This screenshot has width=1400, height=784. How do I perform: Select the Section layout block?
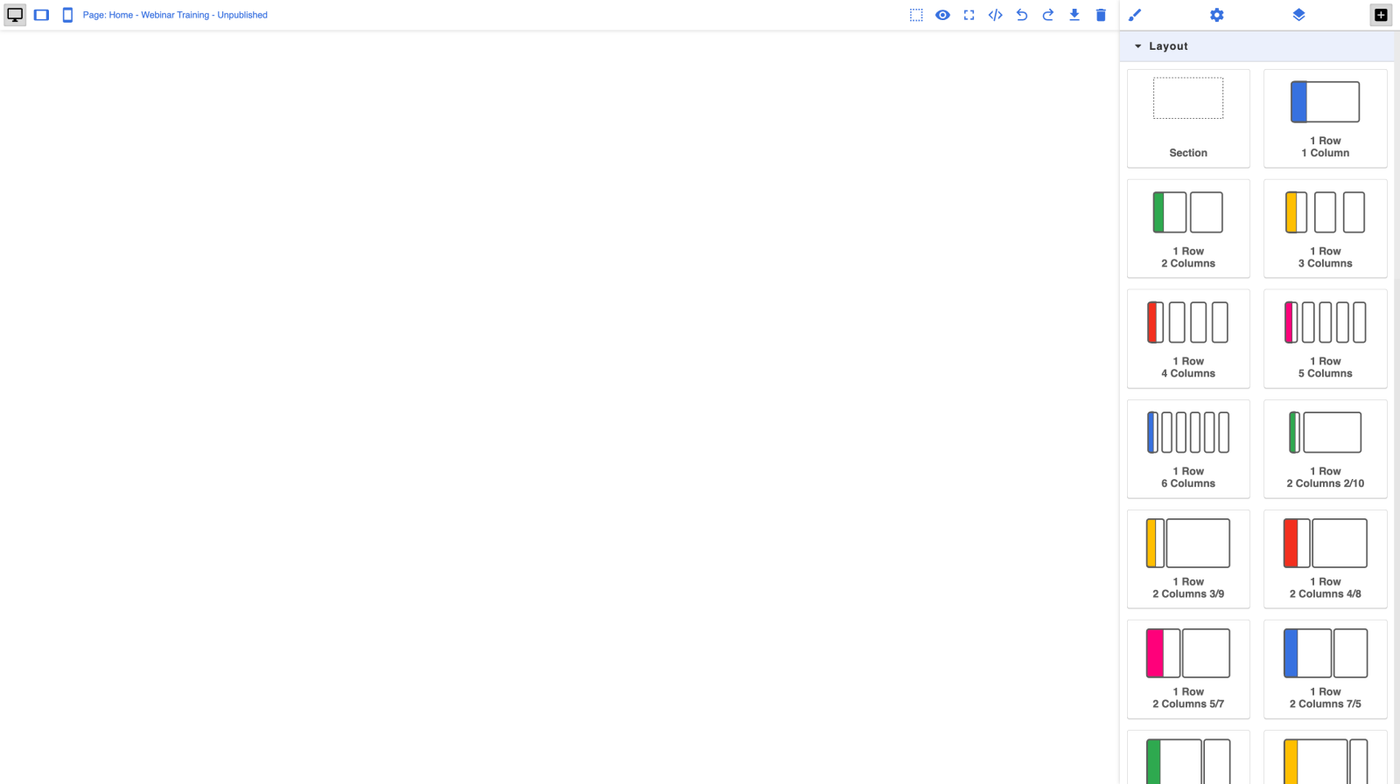pos(1188,118)
